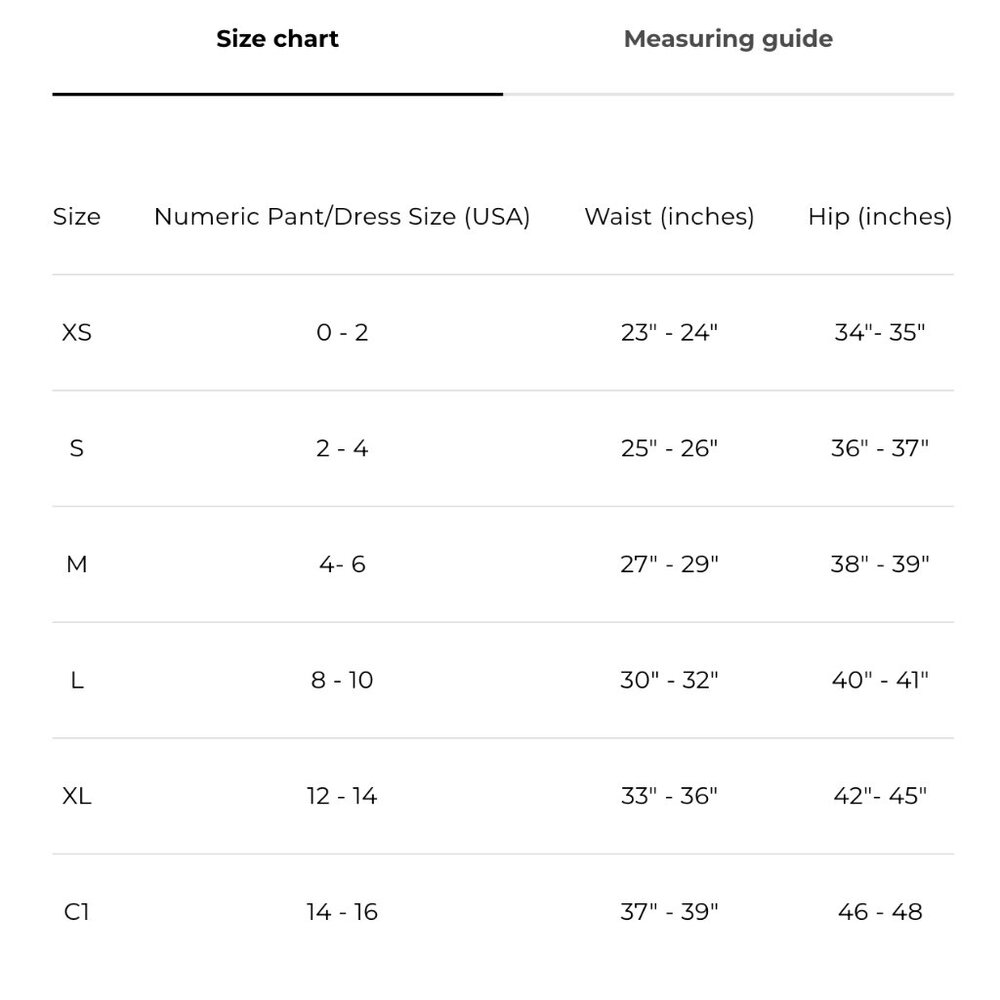The height and width of the screenshot is (1000, 1000).
Task: Click the 0 - 2 numeric size cell
Action: click(x=342, y=333)
